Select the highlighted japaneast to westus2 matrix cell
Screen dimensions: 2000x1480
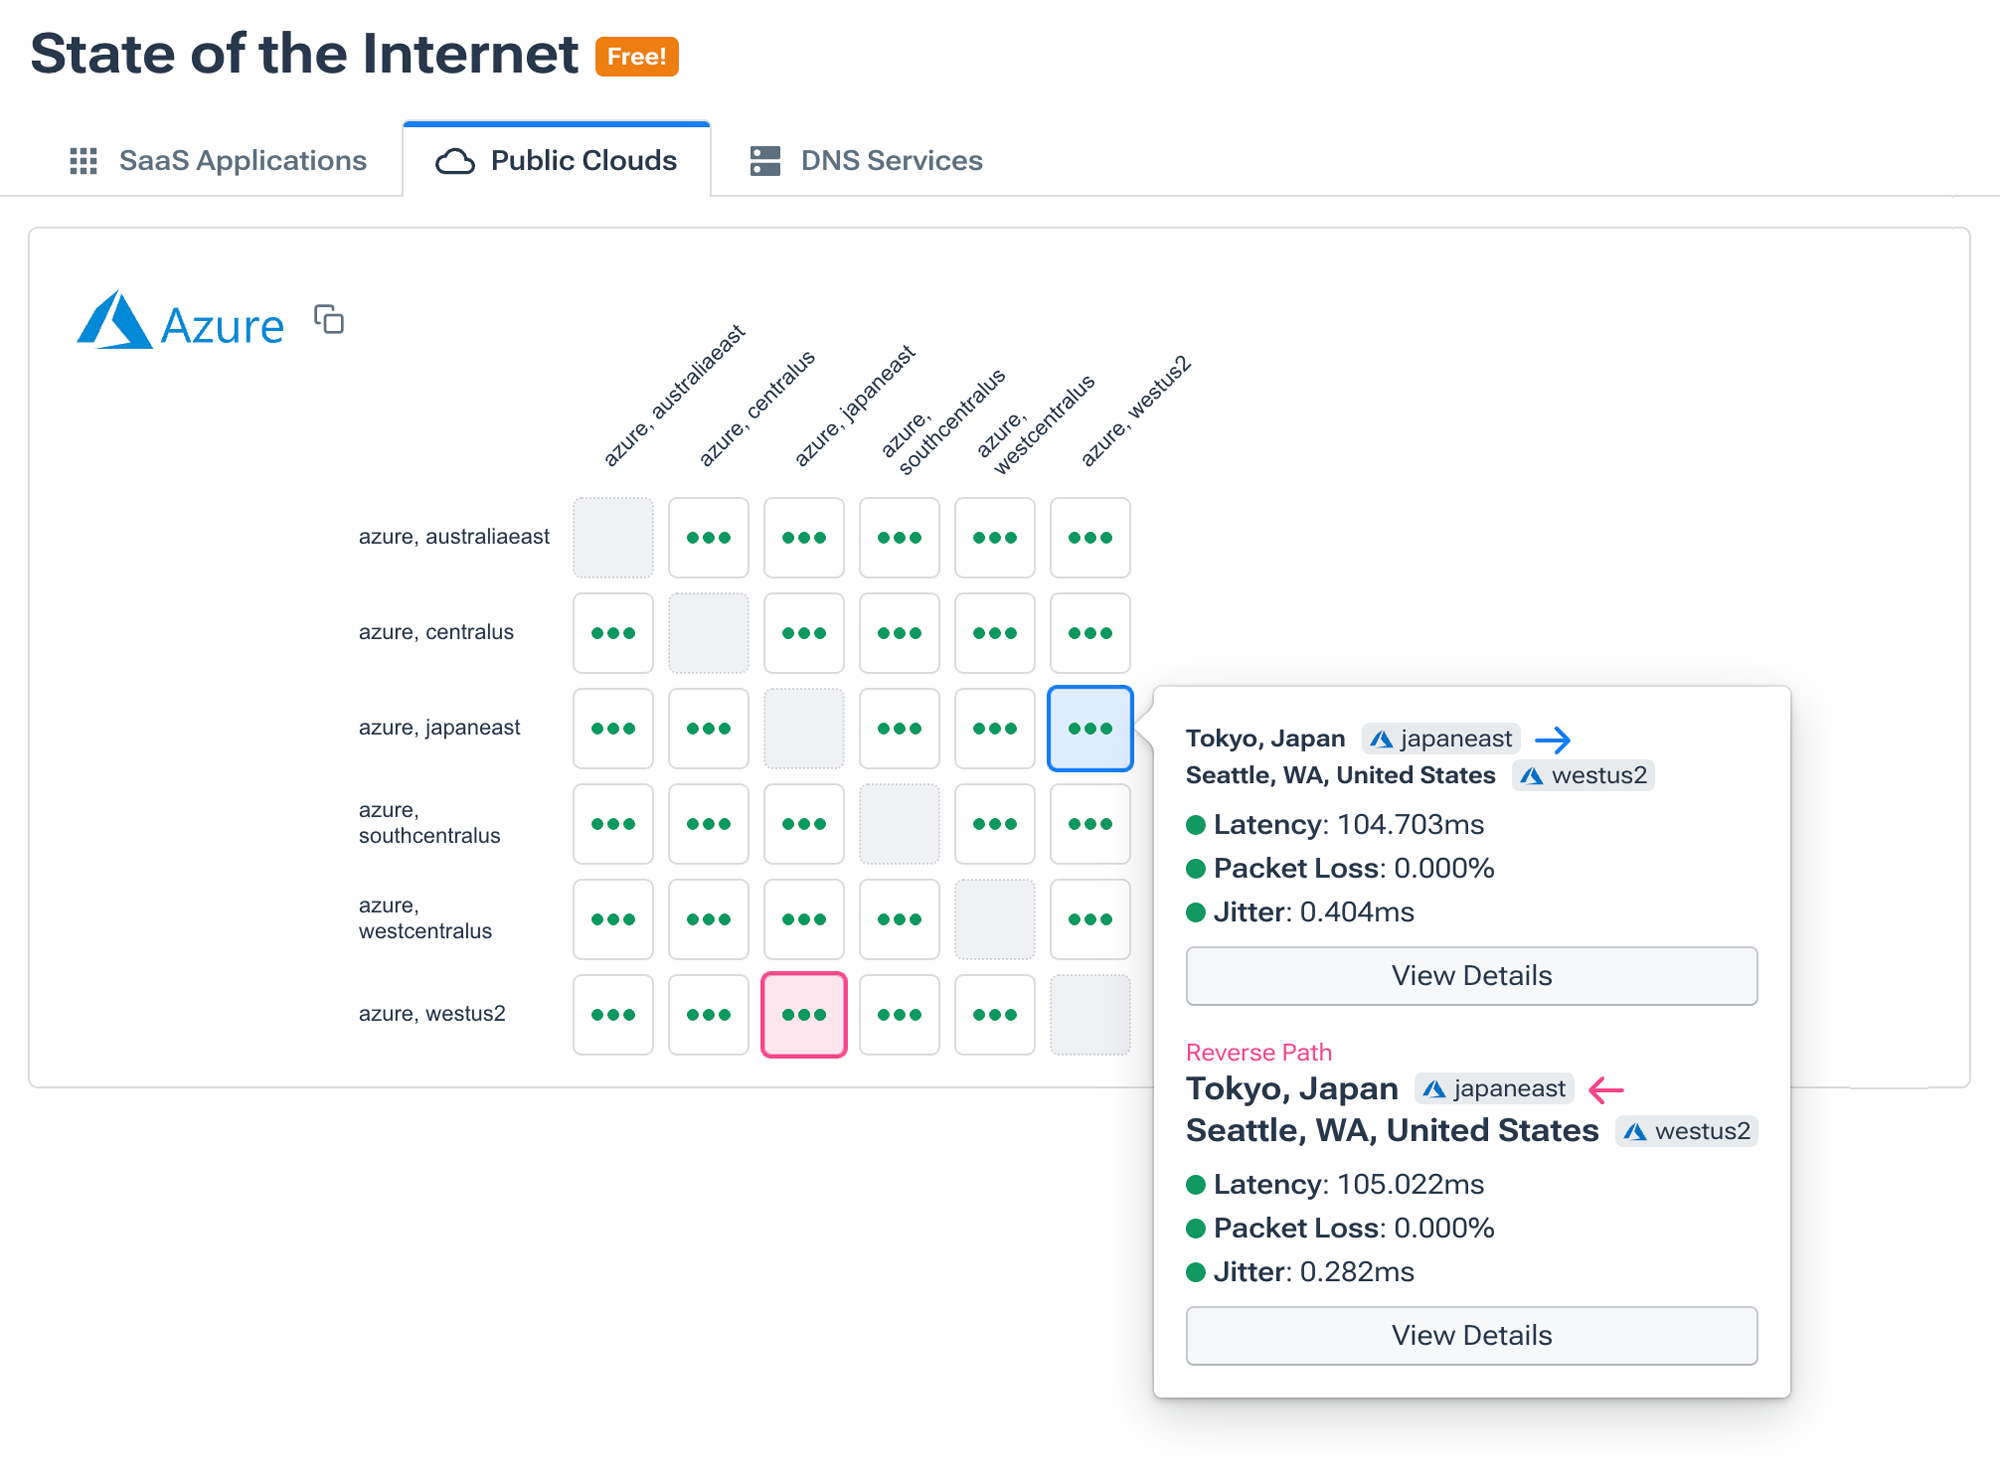click(x=1090, y=728)
